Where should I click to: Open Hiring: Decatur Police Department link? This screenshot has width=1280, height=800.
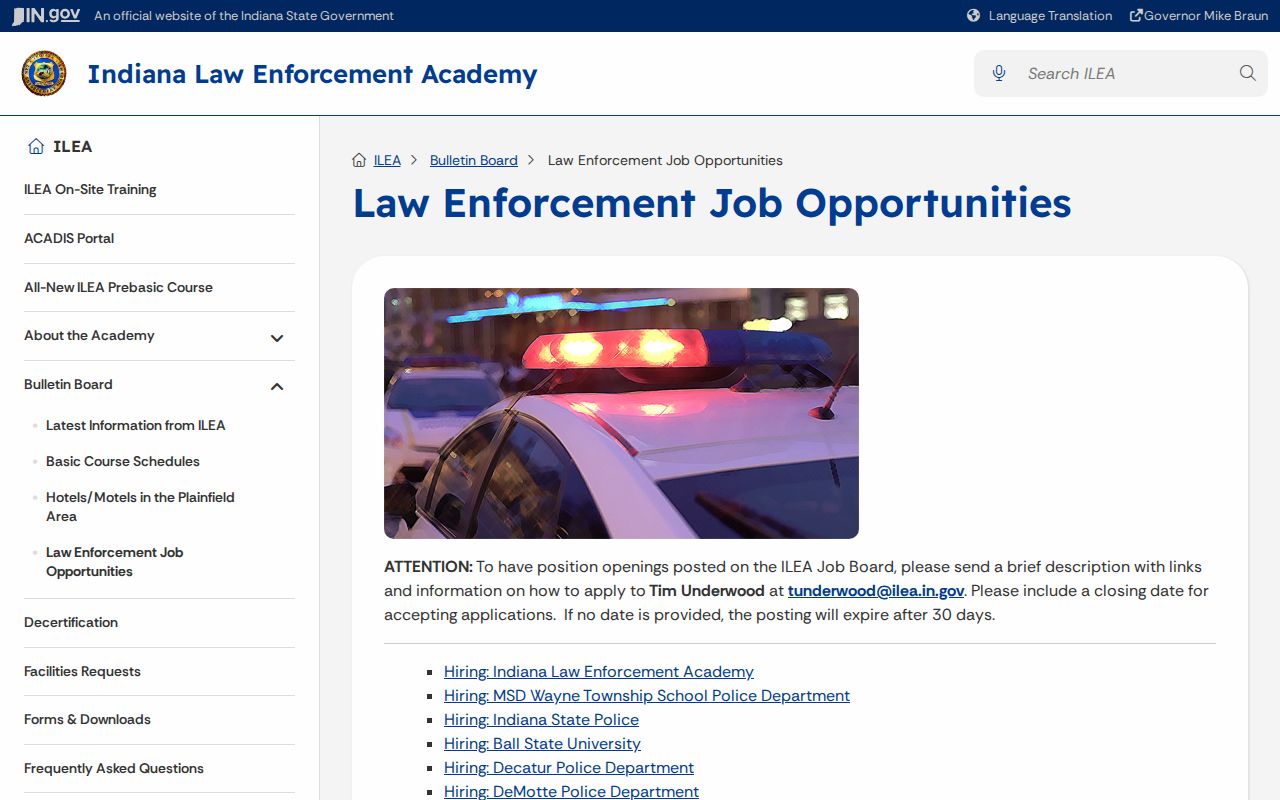(569, 768)
